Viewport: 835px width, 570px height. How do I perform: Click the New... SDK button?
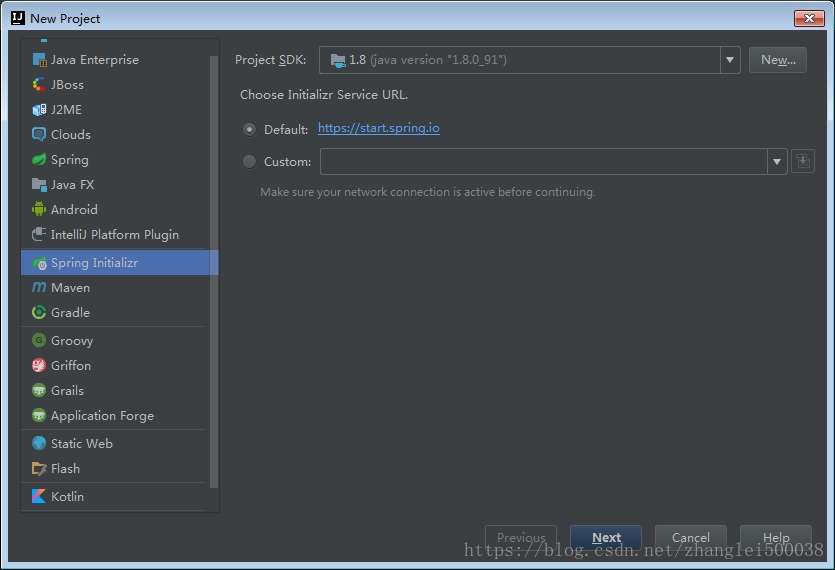pyautogui.click(x=777, y=60)
